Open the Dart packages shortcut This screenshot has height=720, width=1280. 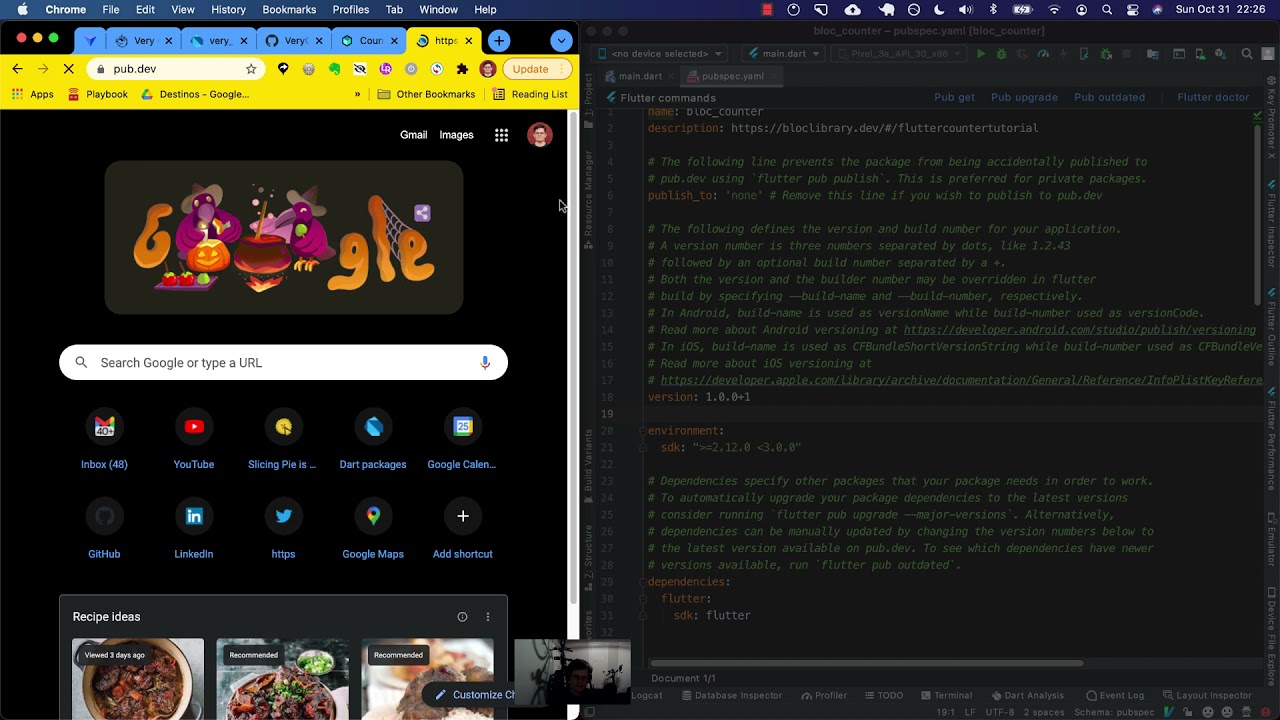coord(373,440)
